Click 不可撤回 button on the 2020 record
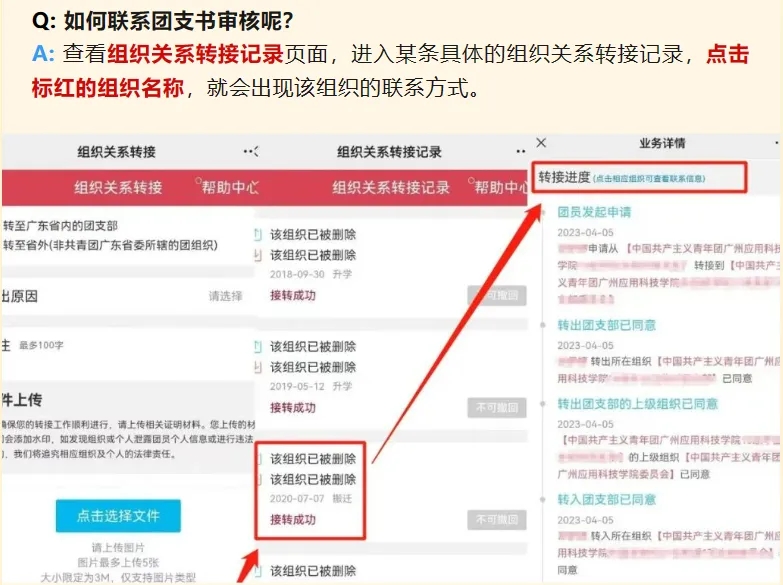The height and width of the screenshot is (585, 783). coord(497,520)
